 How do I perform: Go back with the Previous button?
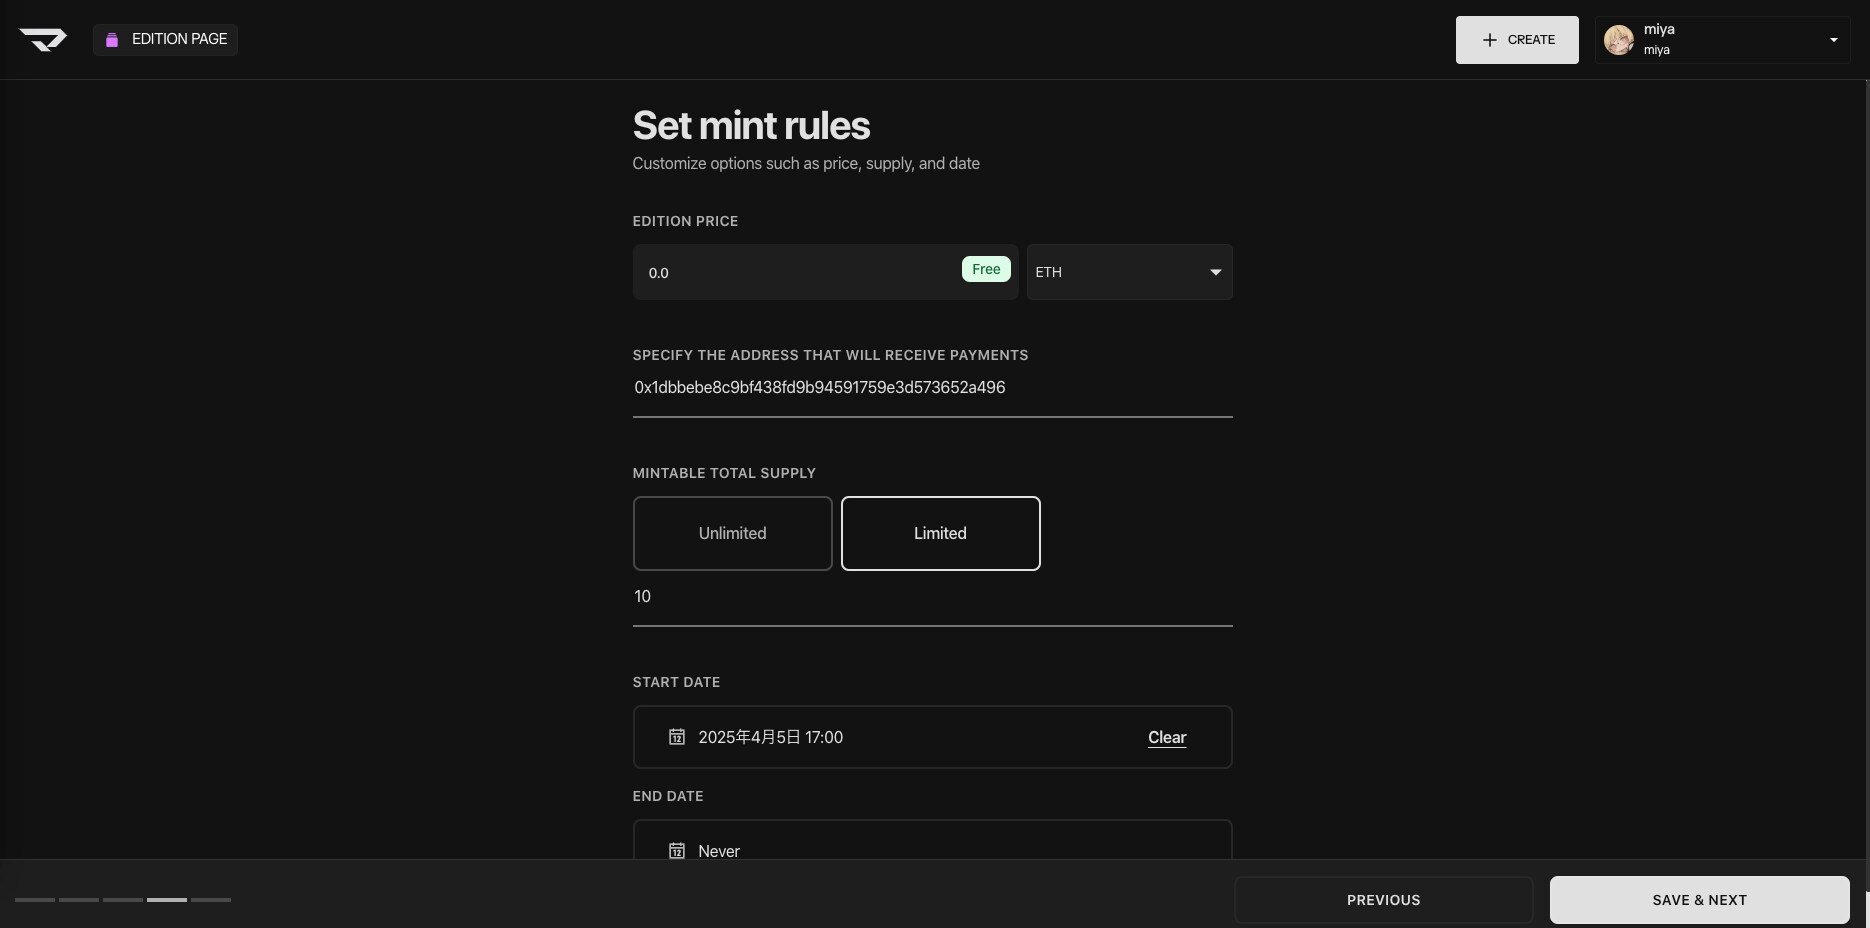tap(1383, 900)
